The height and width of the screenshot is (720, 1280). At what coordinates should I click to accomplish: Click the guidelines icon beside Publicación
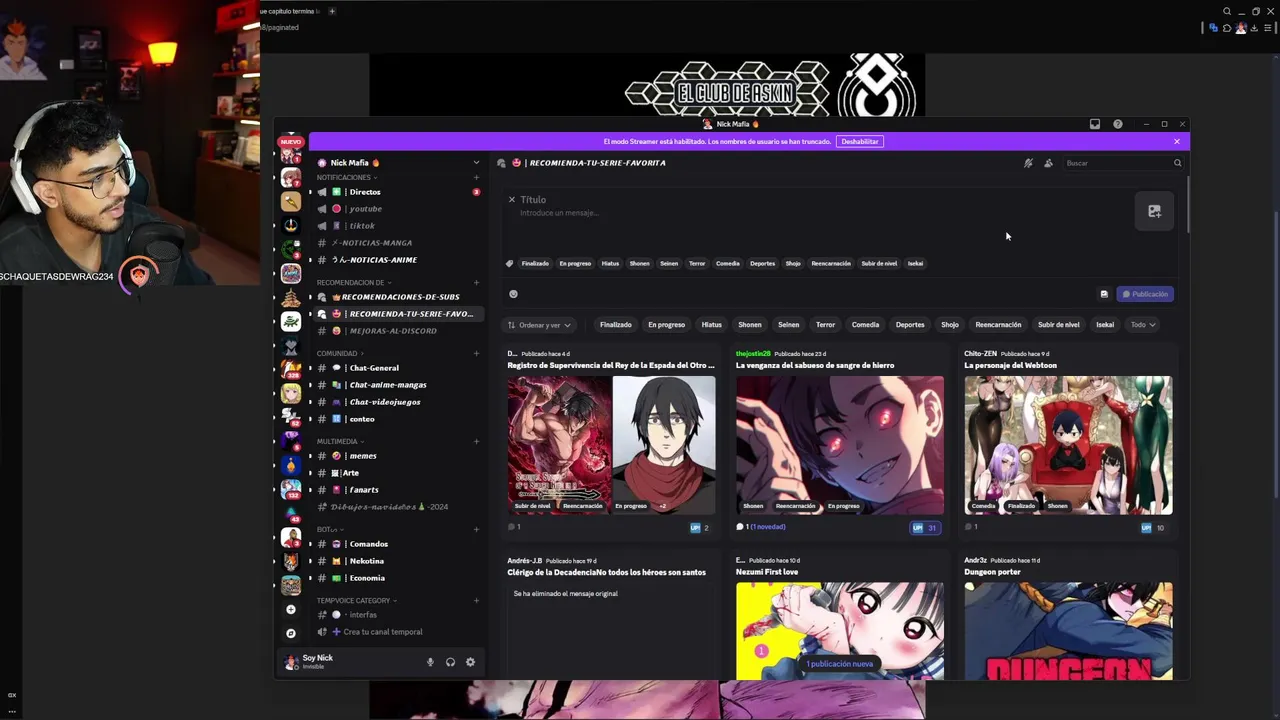1104,294
